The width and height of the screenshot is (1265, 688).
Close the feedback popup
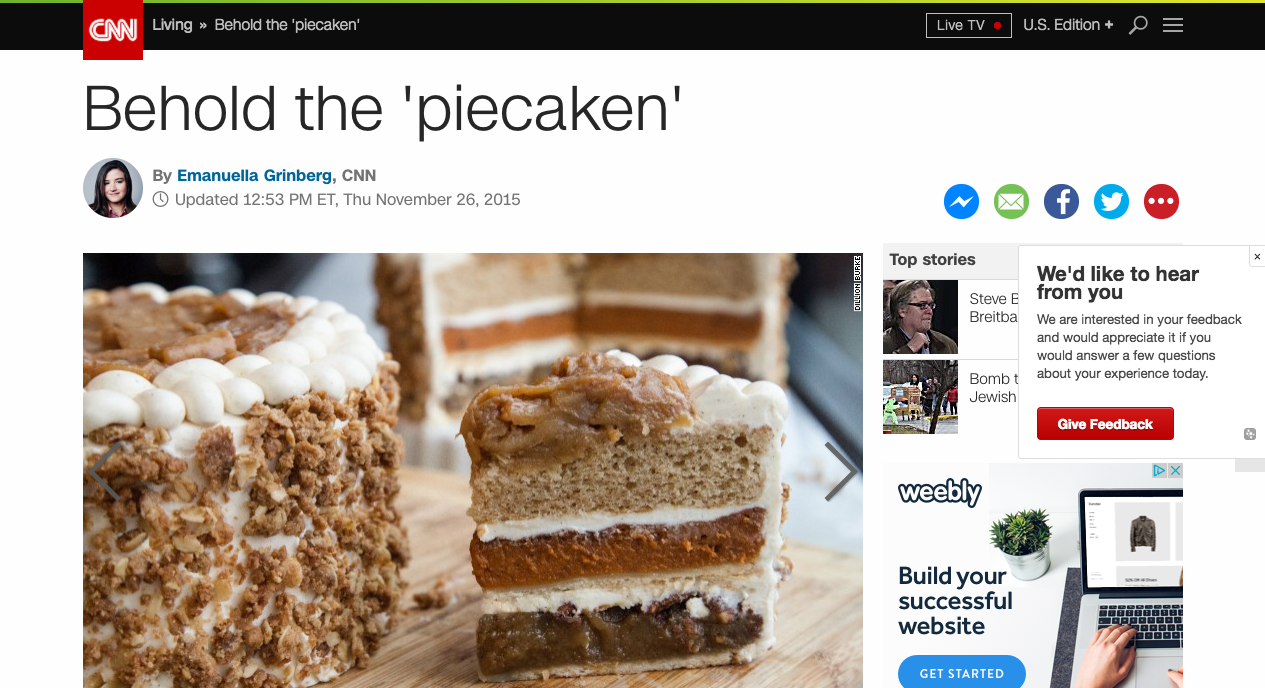point(1257,257)
